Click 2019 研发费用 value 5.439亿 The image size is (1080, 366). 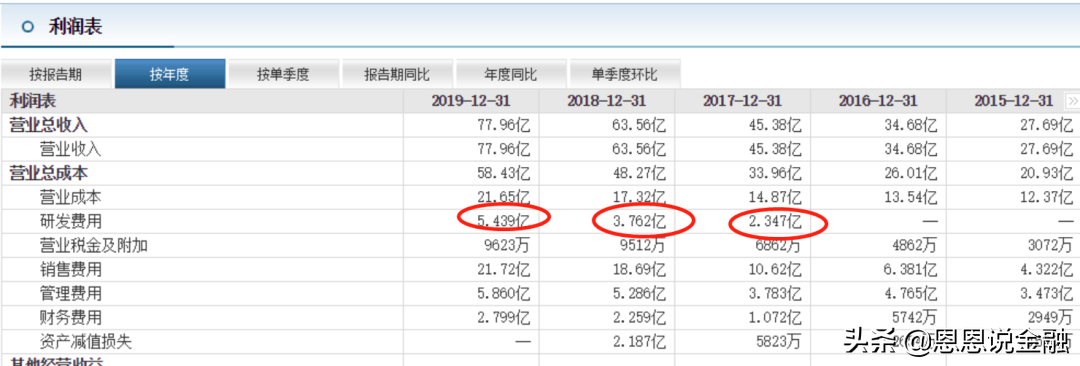pos(502,221)
